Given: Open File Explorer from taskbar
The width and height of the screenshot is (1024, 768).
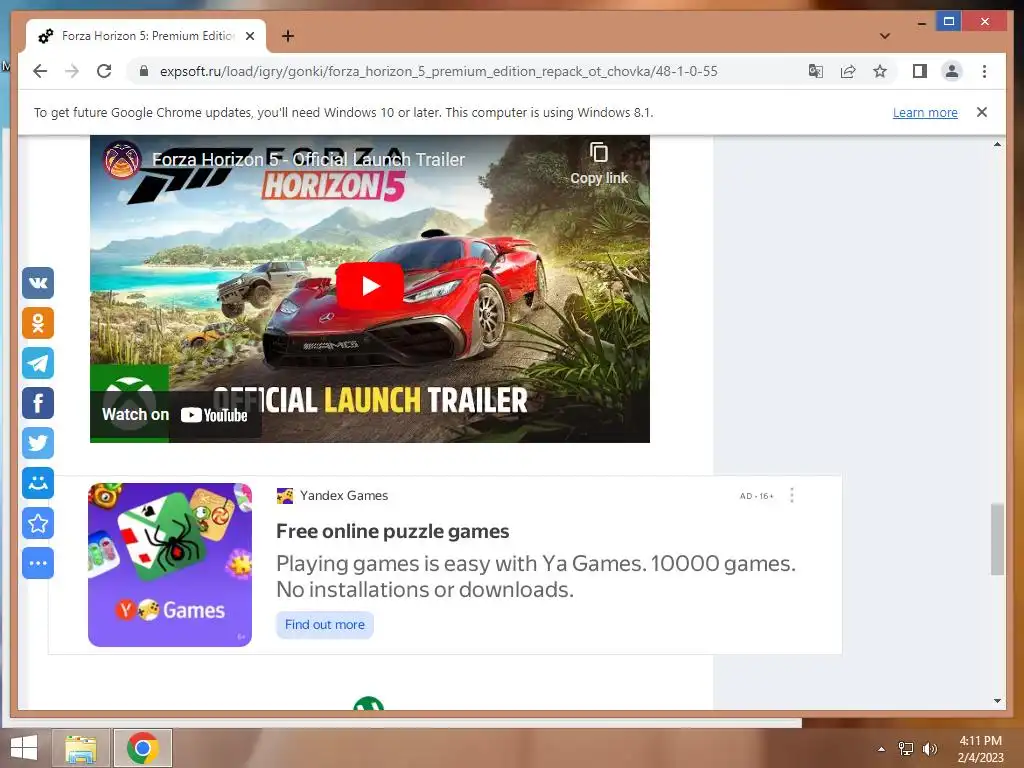Looking at the screenshot, I should coord(81,748).
